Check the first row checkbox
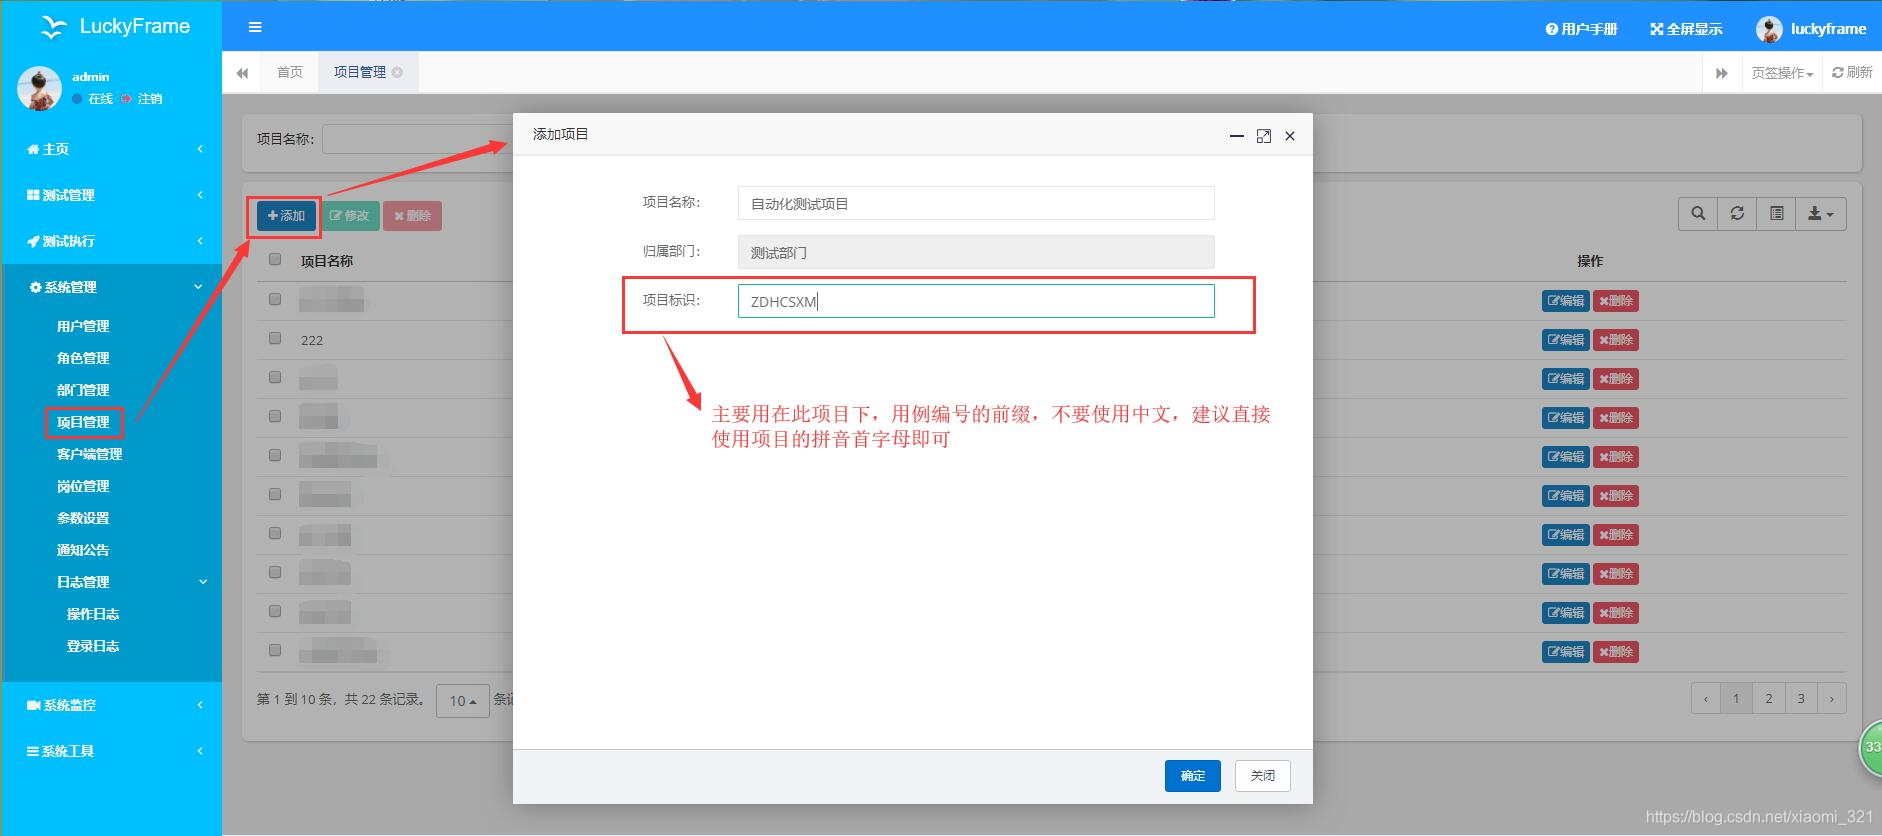The height and width of the screenshot is (836, 1882). click(x=275, y=299)
